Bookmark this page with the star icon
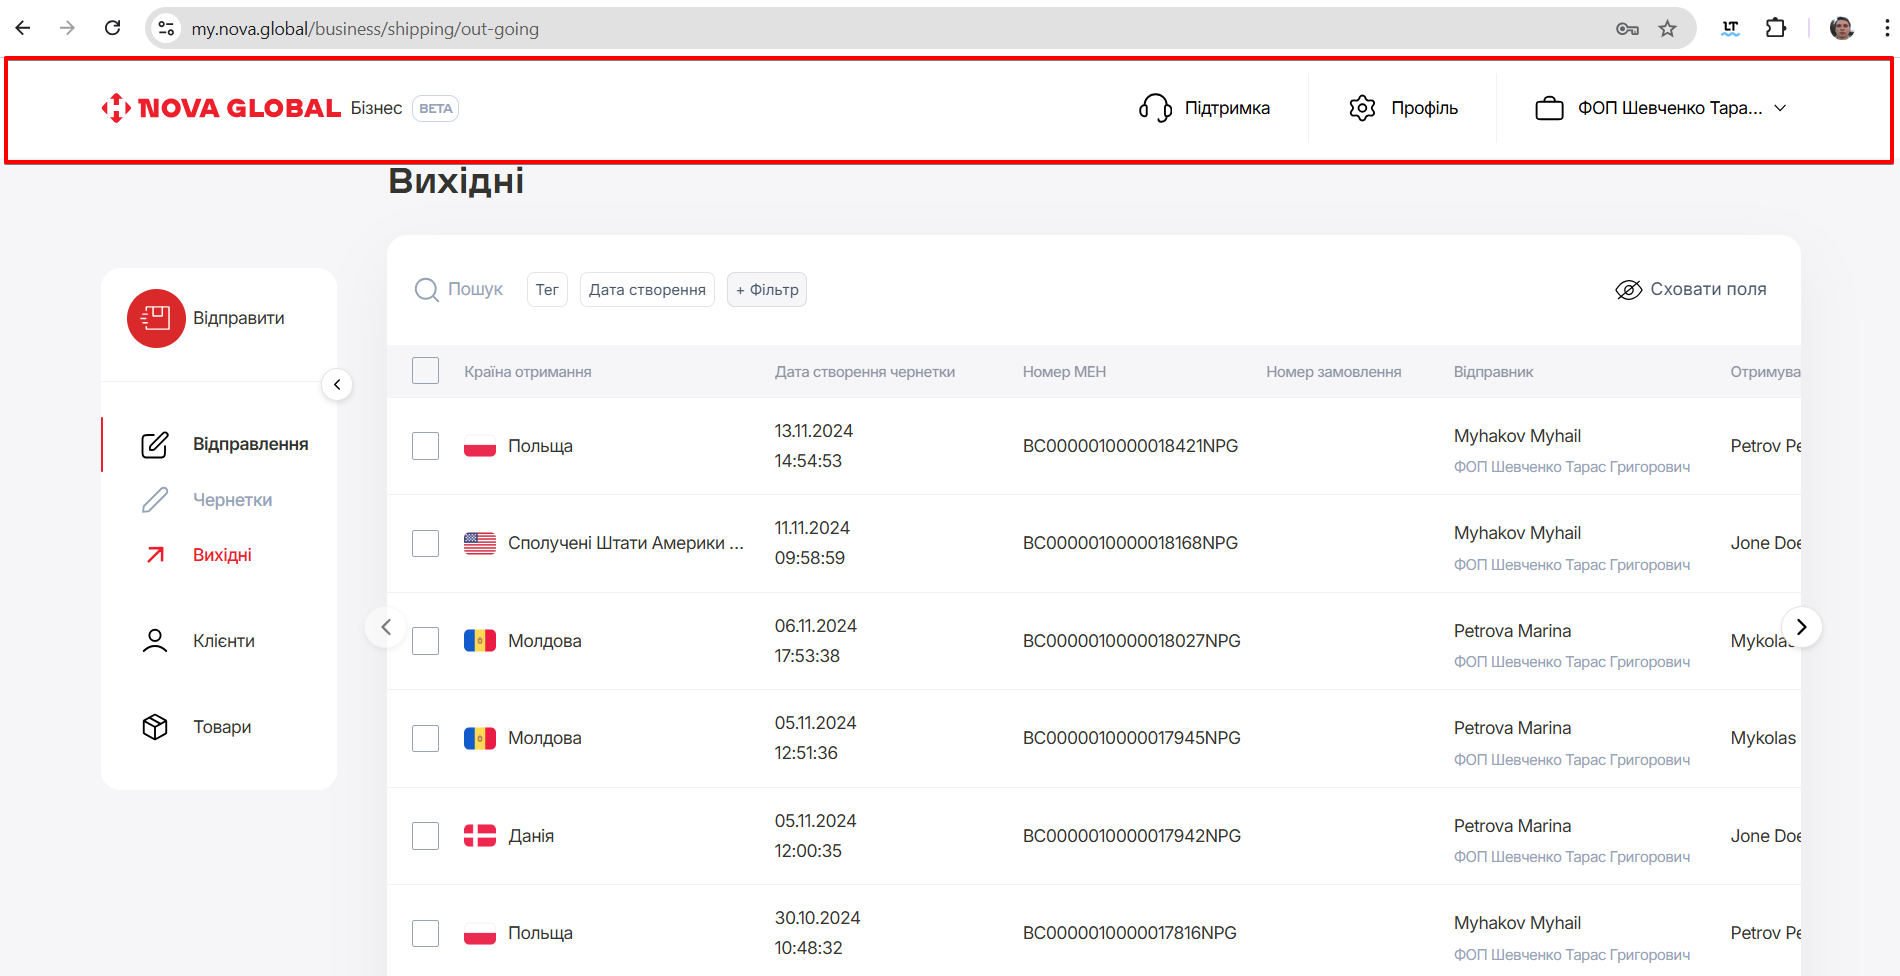 coord(1667,29)
